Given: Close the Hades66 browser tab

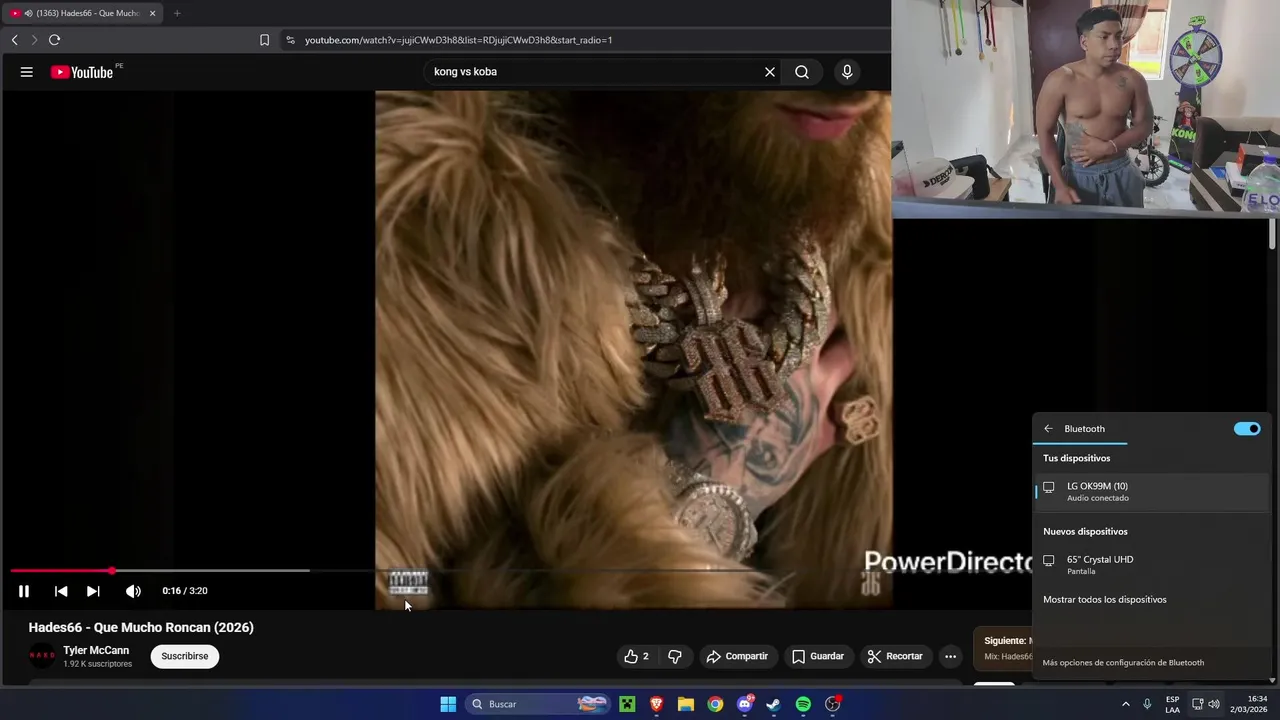Looking at the screenshot, I should pyautogui.click(x=153, y=13).
